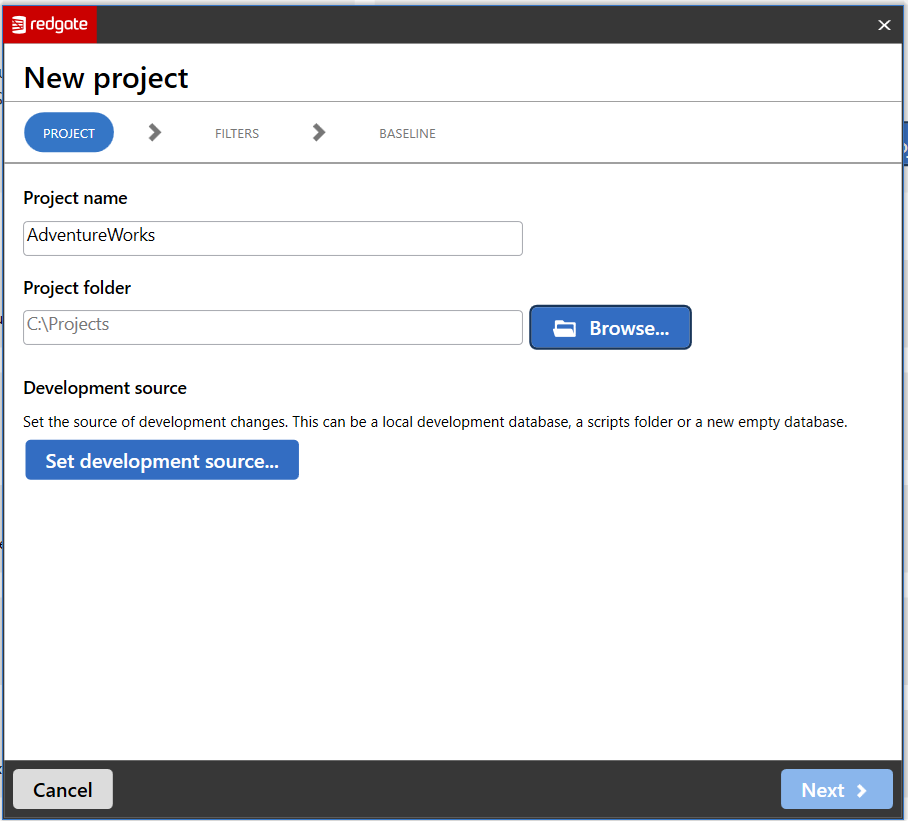The height and width of the screenshot is (821, 908).
Task: Select the PROJECT step tab
Action: coord(69,133)
